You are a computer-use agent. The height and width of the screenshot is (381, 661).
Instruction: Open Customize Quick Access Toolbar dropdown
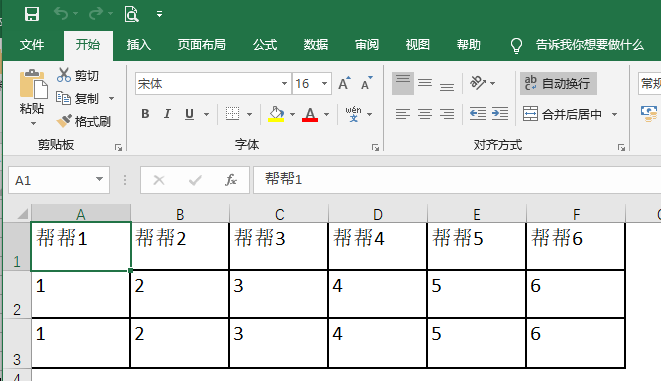159,14
